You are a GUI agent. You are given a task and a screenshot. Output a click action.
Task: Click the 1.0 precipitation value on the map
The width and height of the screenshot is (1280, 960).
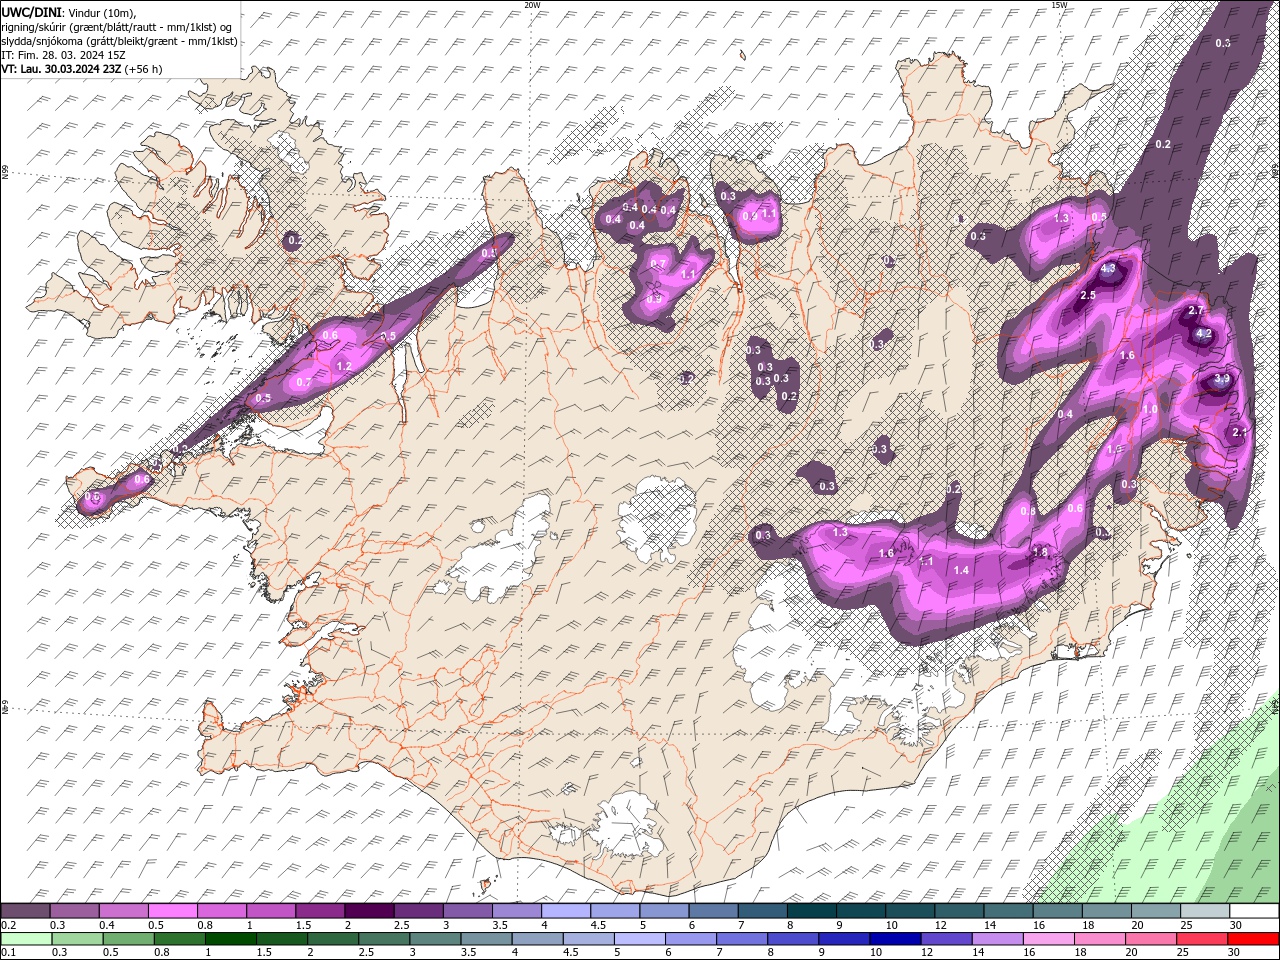[1150, 410]
